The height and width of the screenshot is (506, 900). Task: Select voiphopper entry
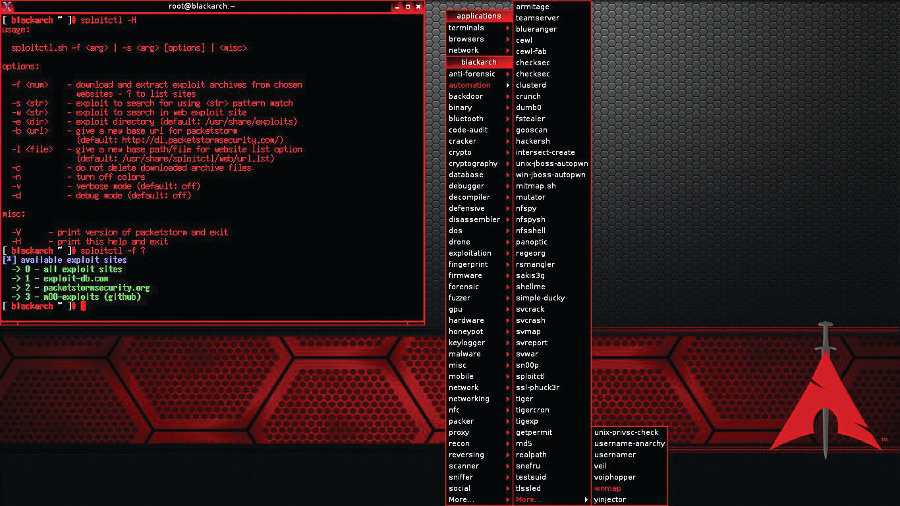click(615, 477)
